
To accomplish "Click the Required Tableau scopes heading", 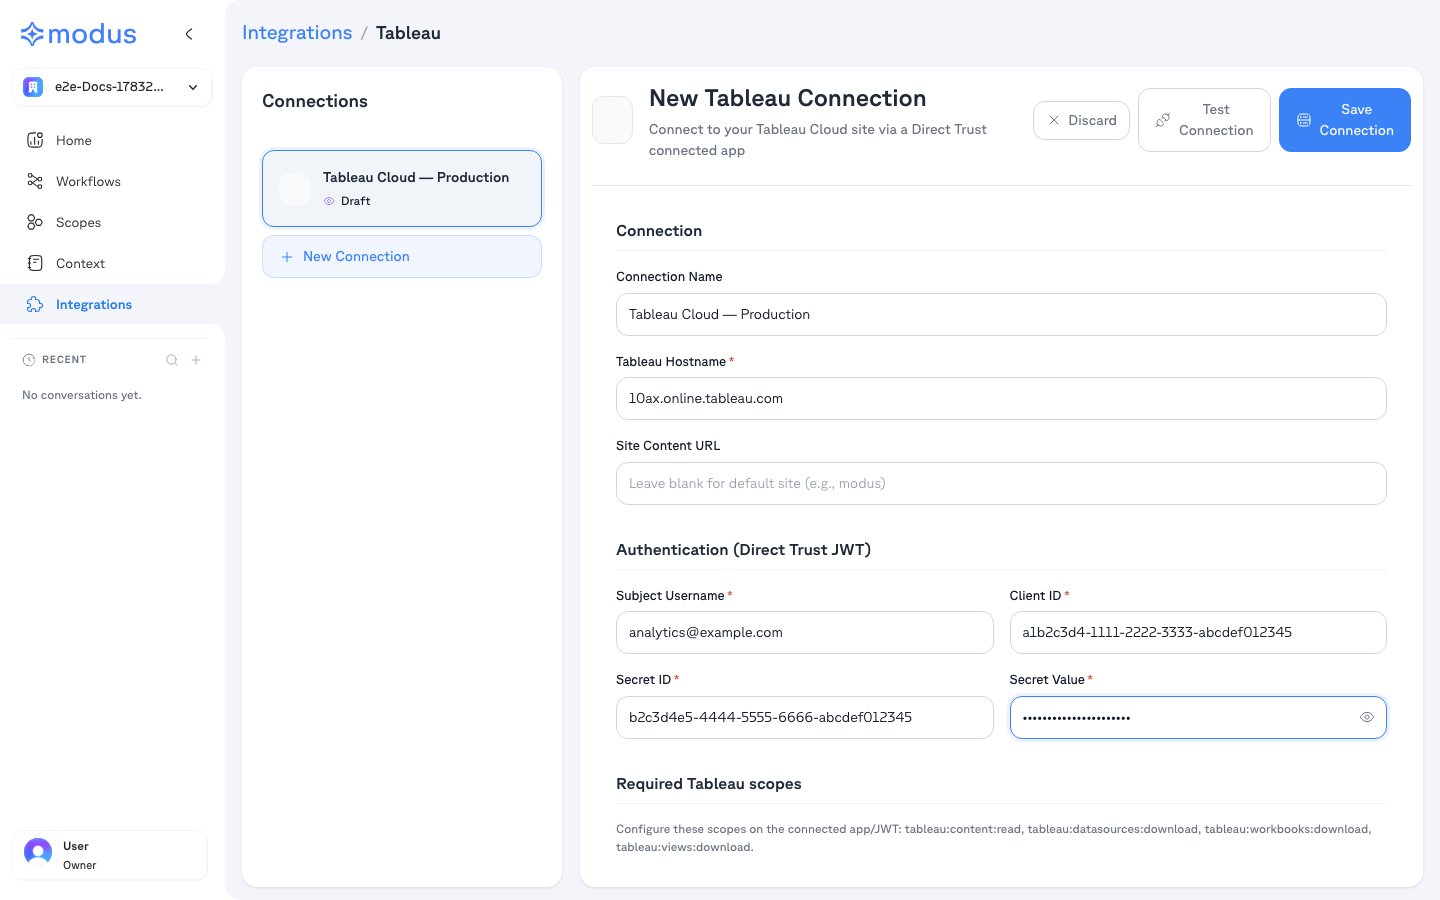I will [709, 784].
